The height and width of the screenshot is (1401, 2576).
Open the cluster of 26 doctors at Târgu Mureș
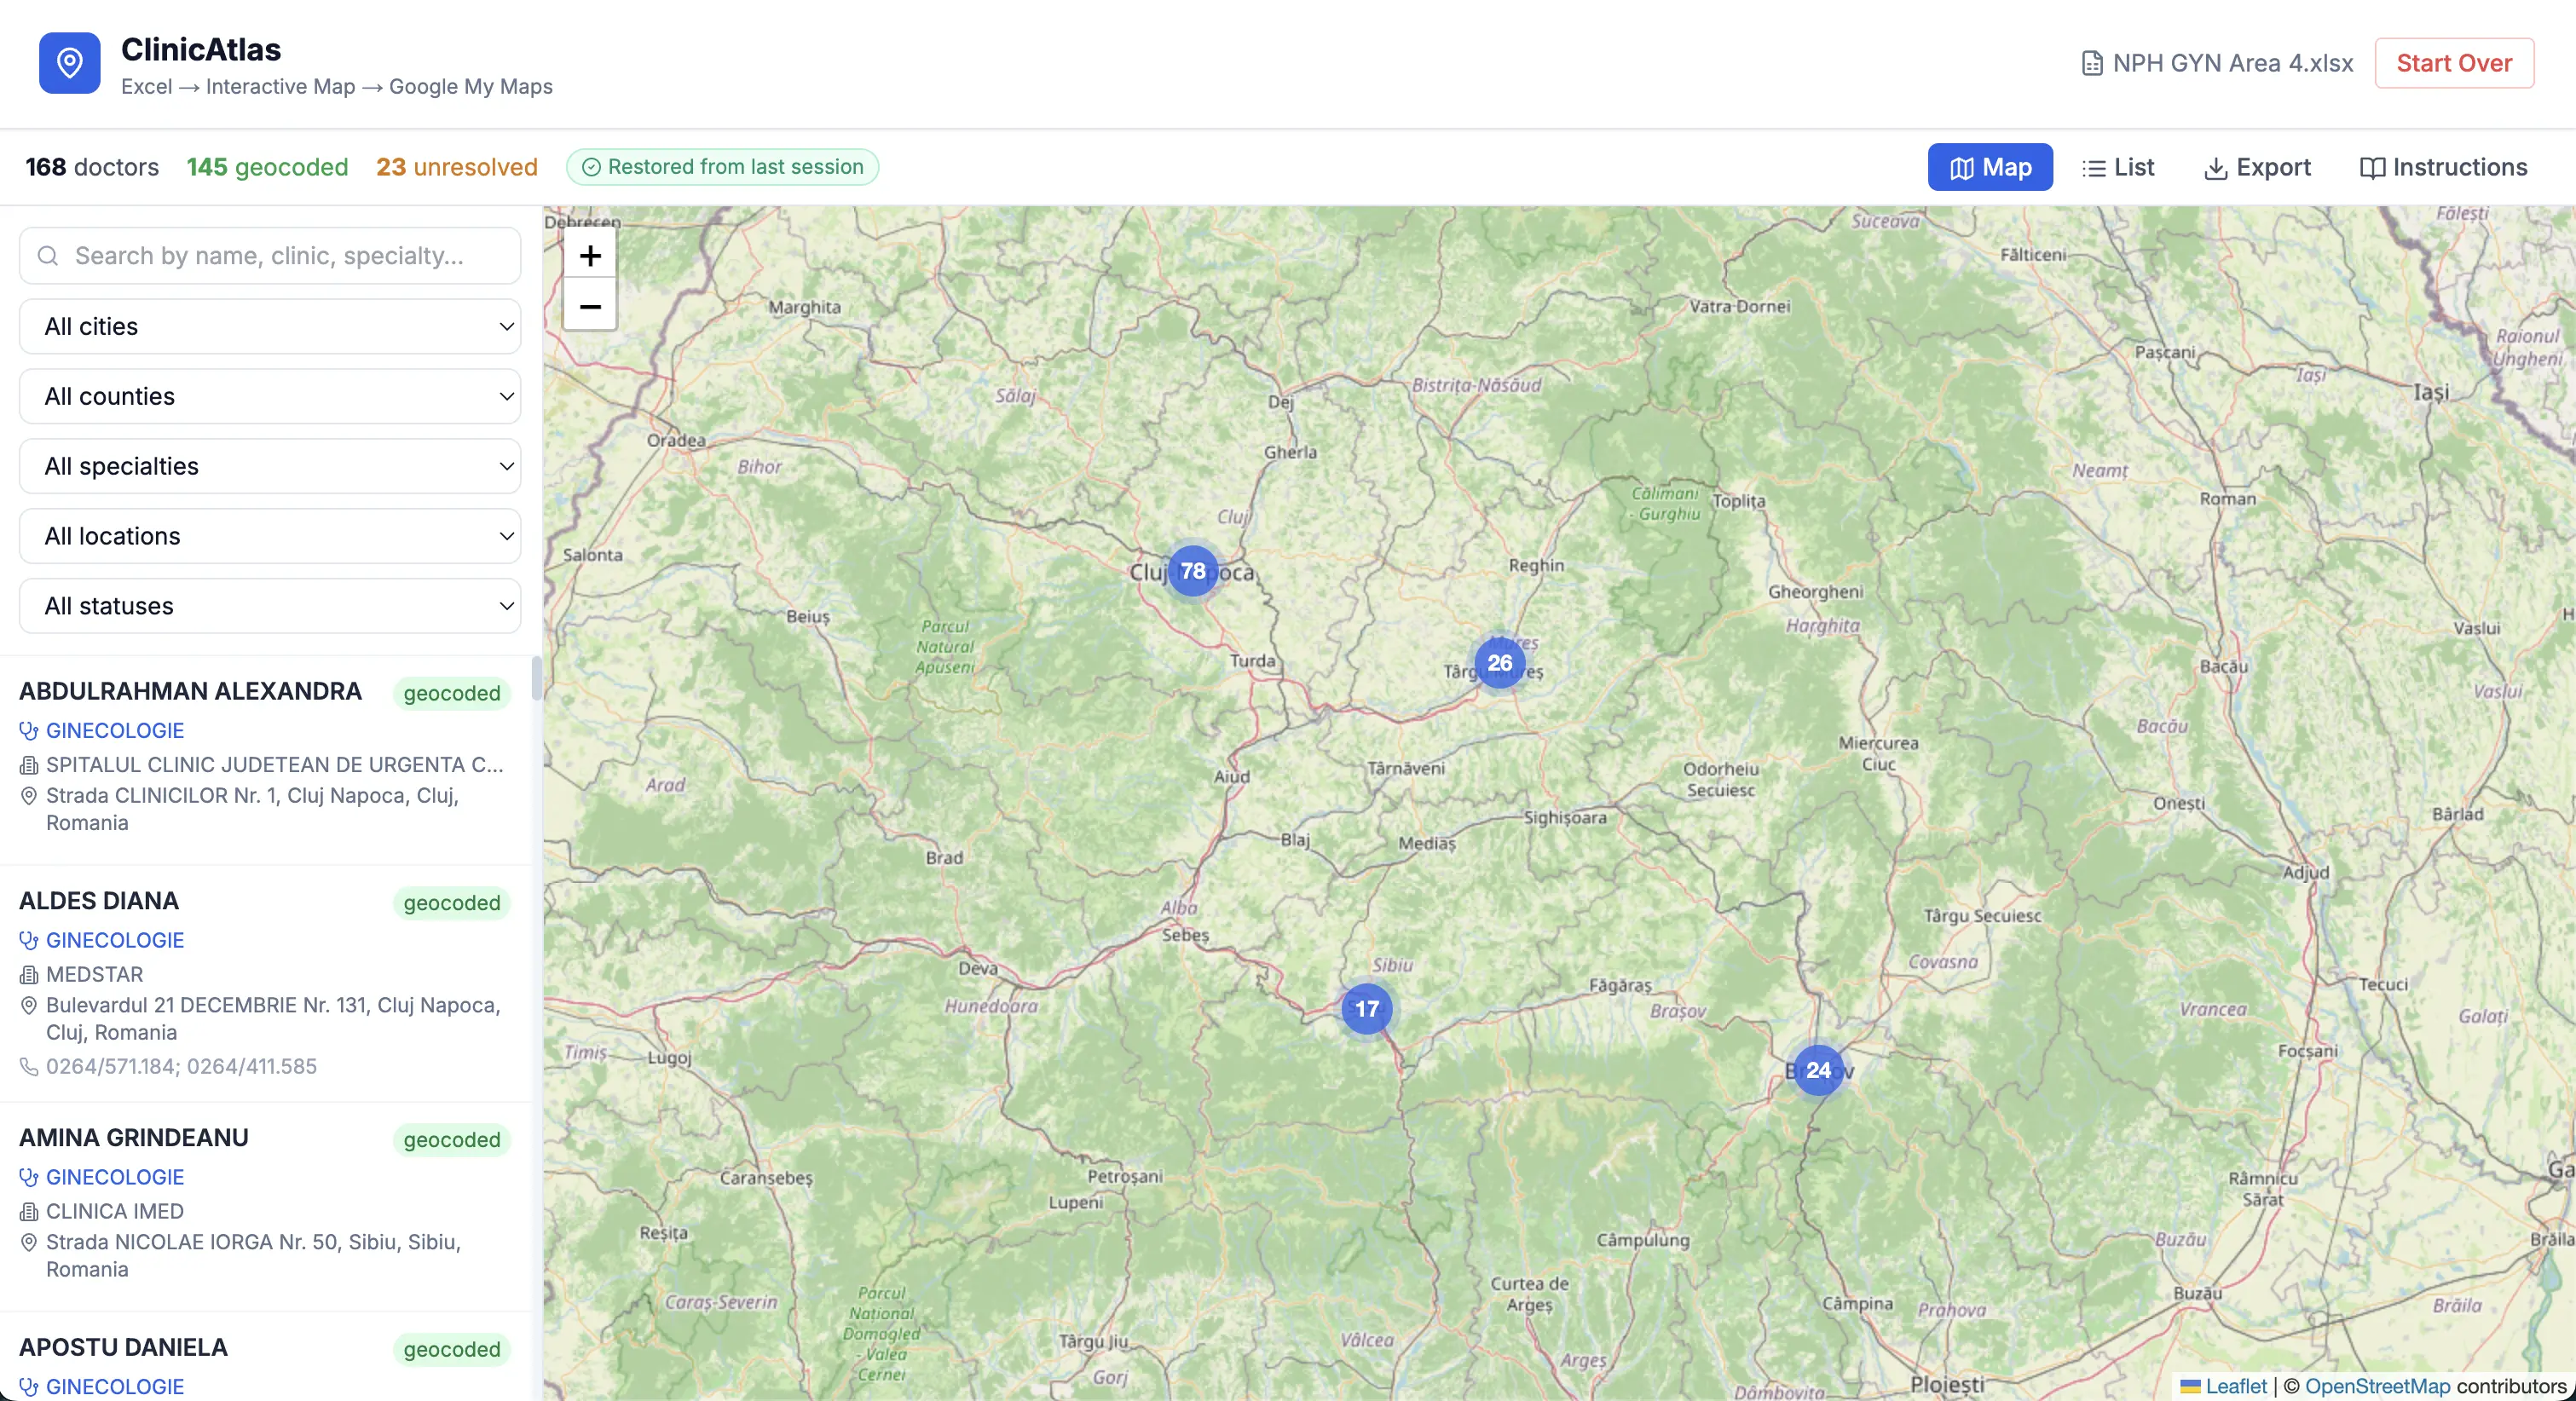(1499, 663)
